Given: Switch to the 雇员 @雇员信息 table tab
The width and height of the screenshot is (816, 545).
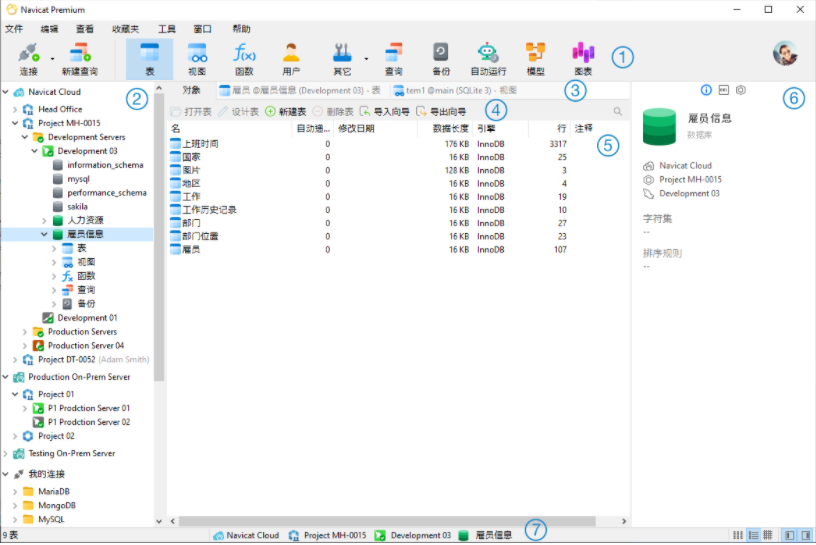Looking at the screenshot, I should tap(300, 91).
